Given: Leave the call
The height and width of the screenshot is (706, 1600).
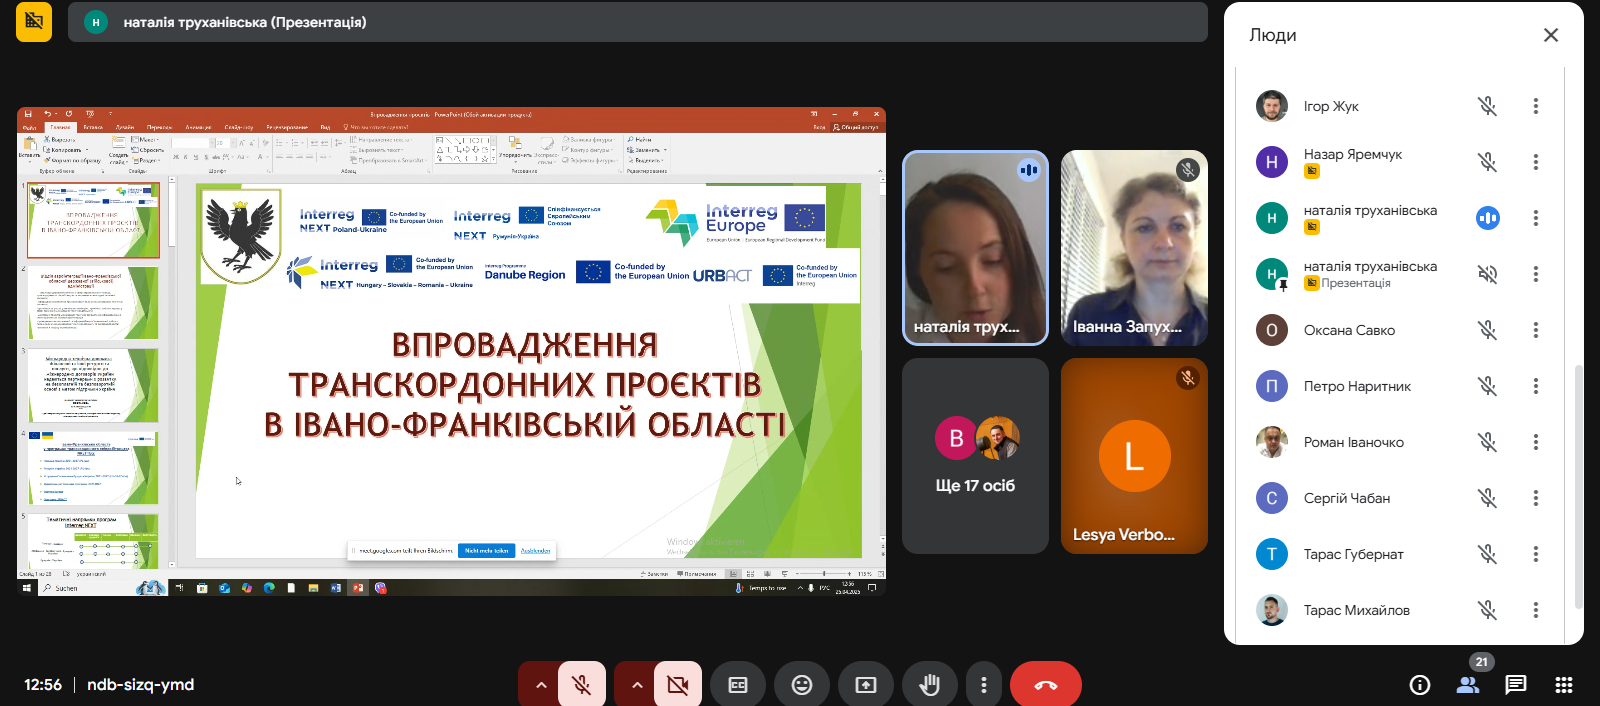Looking at the screenshot, I should pos(1046,685).
